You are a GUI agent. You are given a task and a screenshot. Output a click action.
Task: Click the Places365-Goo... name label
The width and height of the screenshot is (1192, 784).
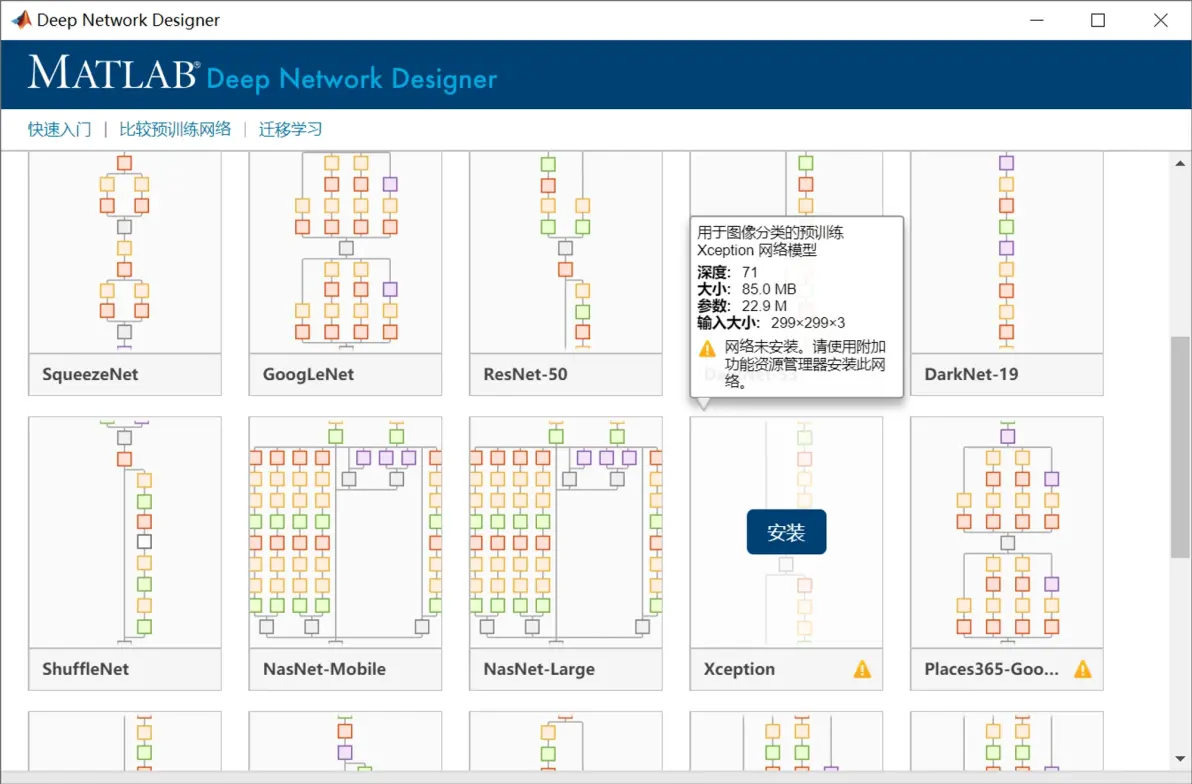point(991,669)
